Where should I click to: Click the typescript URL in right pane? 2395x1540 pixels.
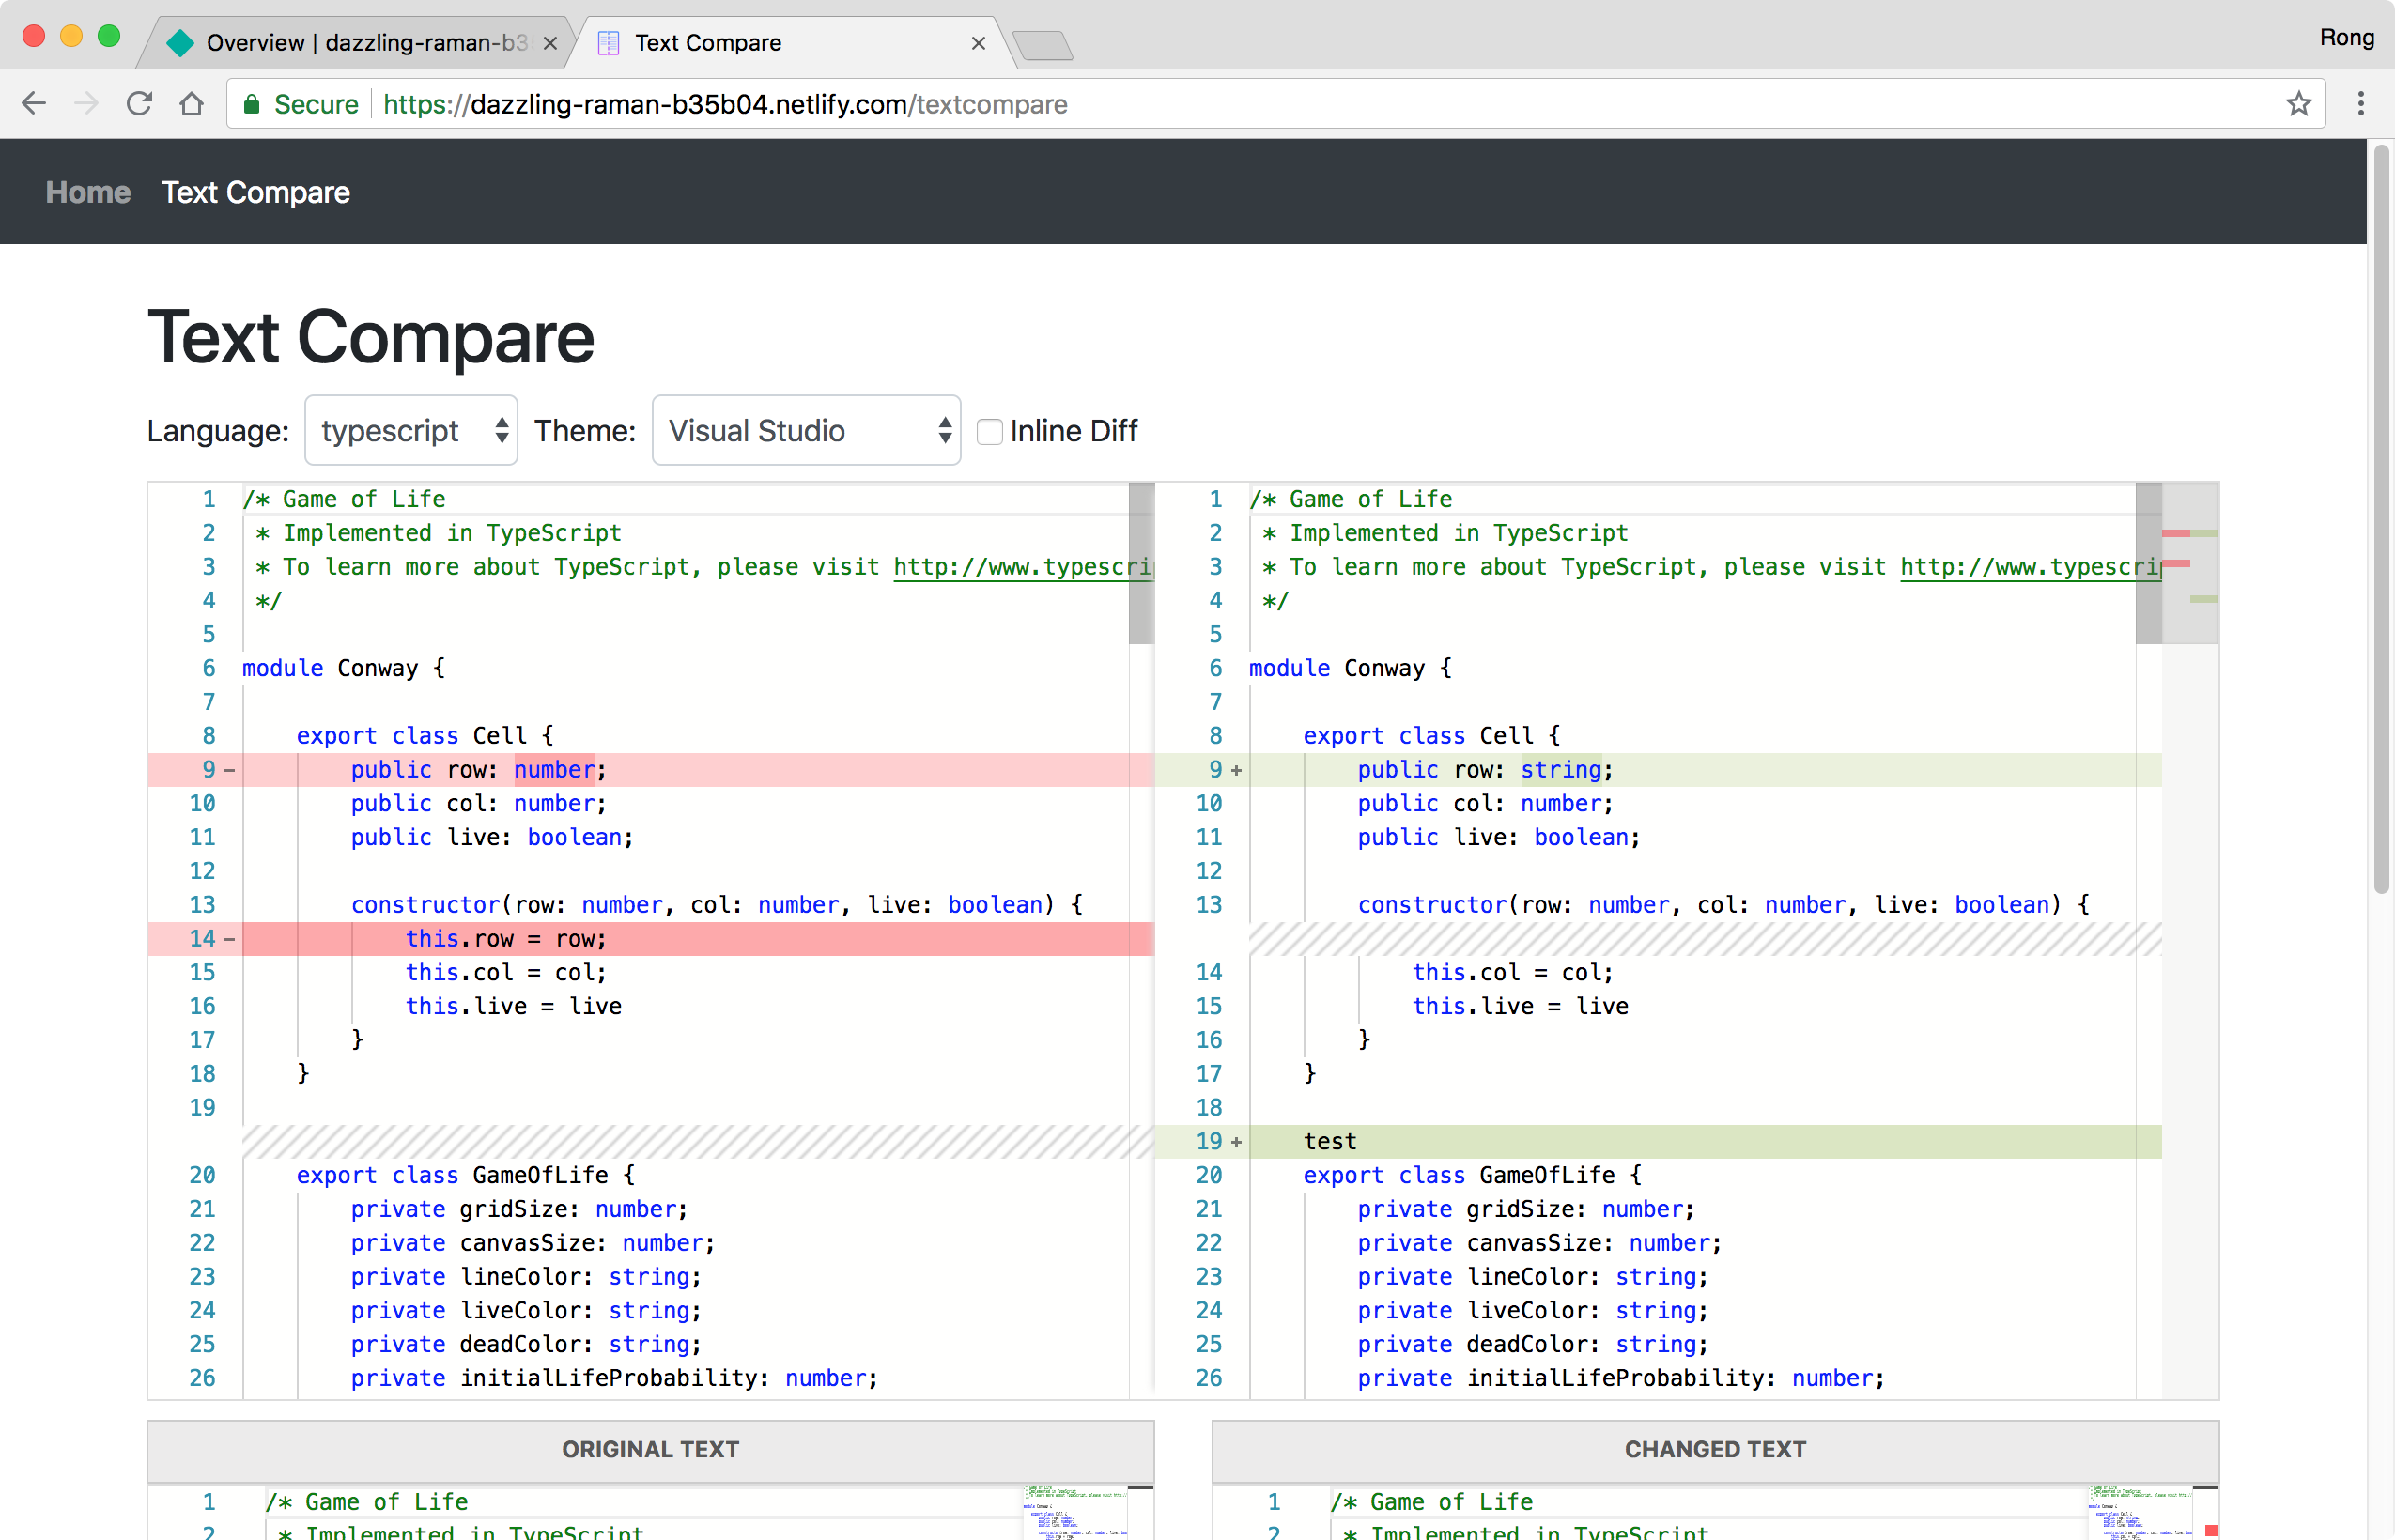tap(2030, 567)
